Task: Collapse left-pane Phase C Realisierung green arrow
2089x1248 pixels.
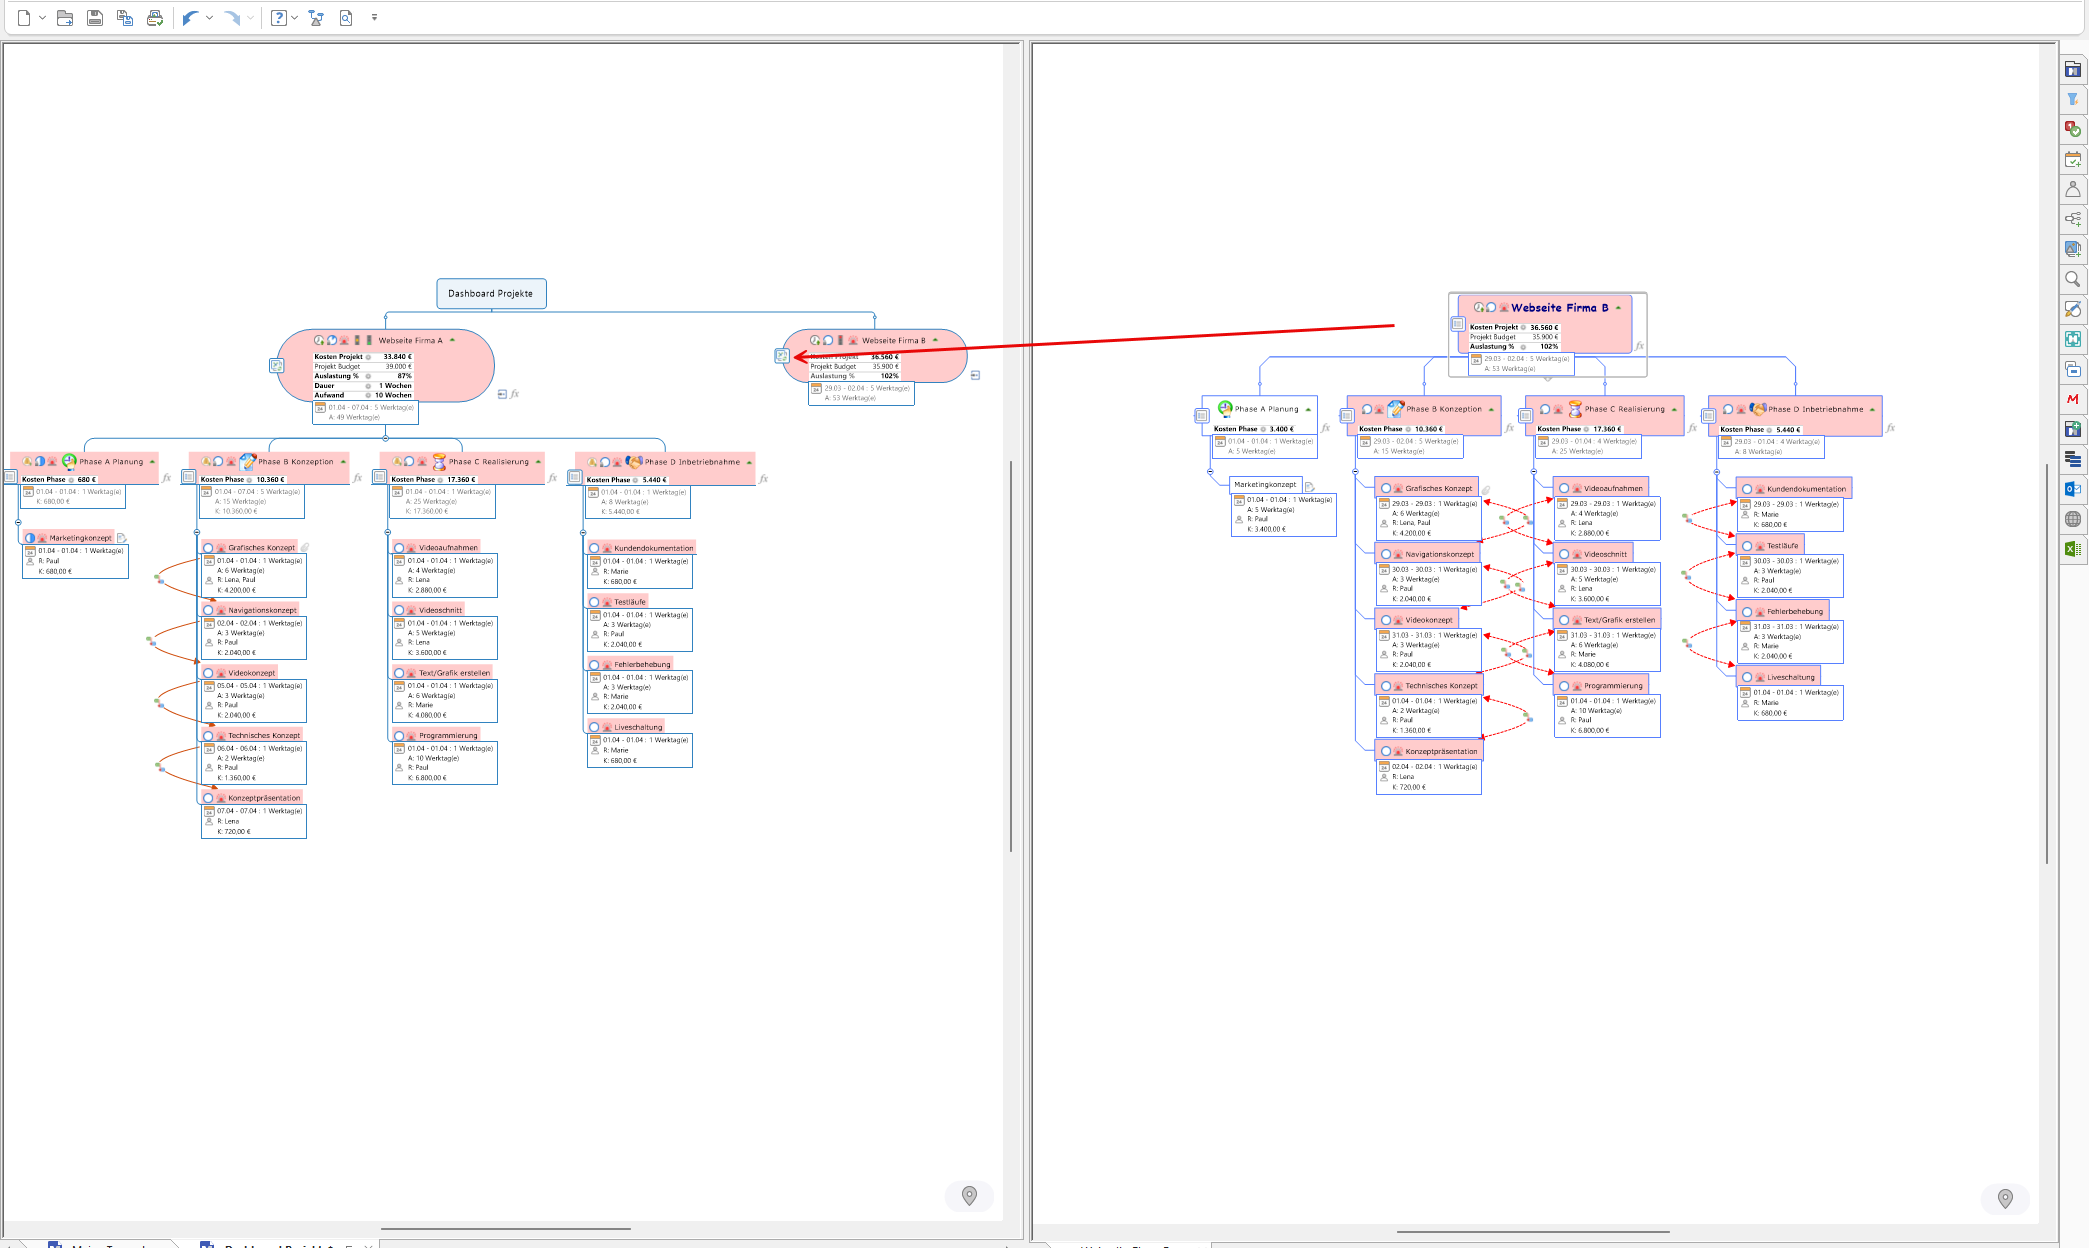Action: 538,462
